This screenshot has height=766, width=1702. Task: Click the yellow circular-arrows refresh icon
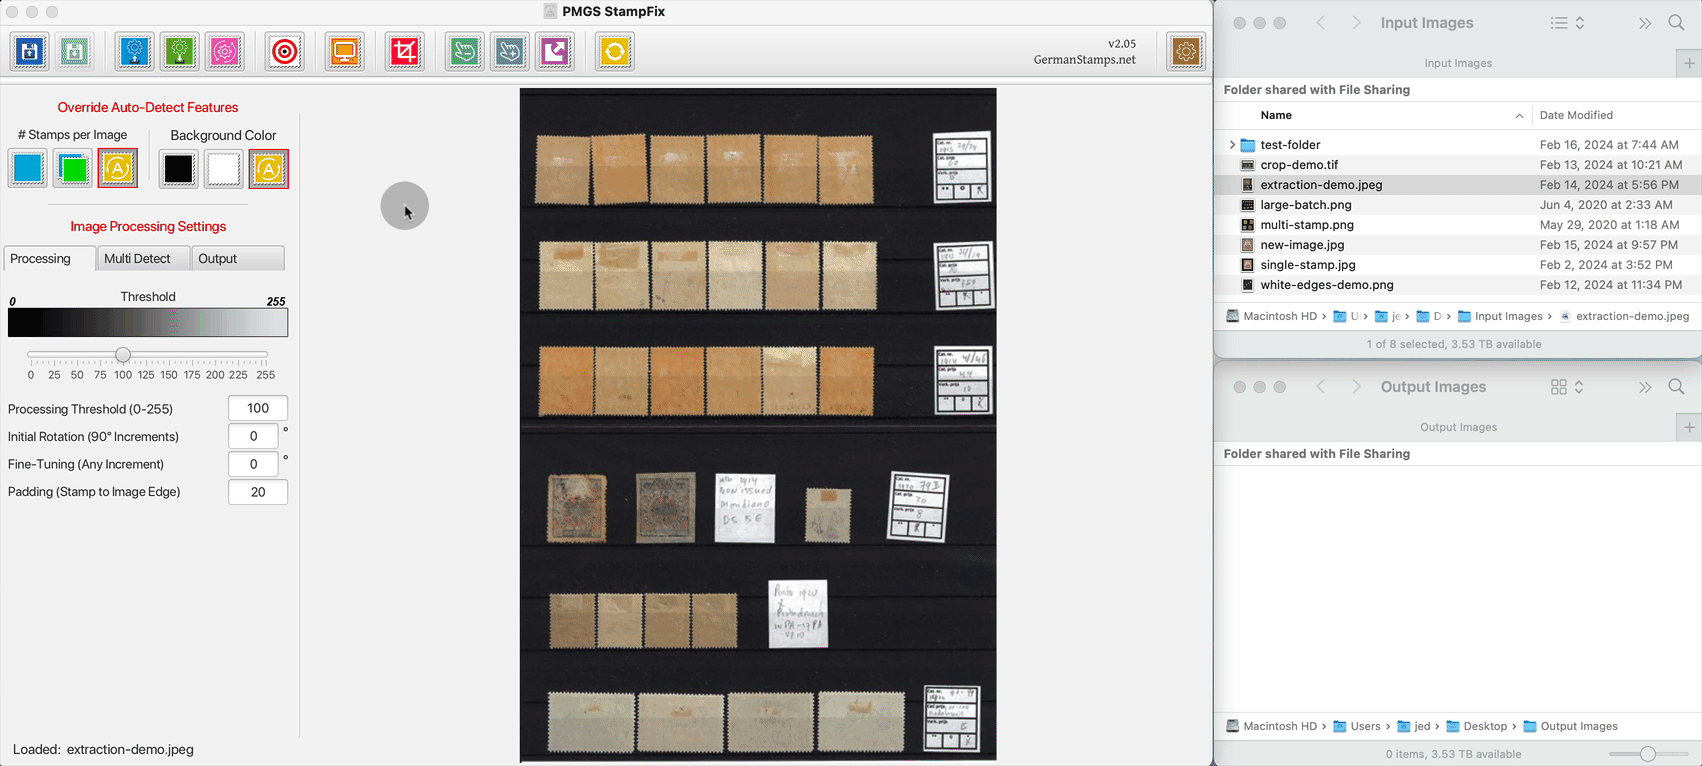click(615, 51)
